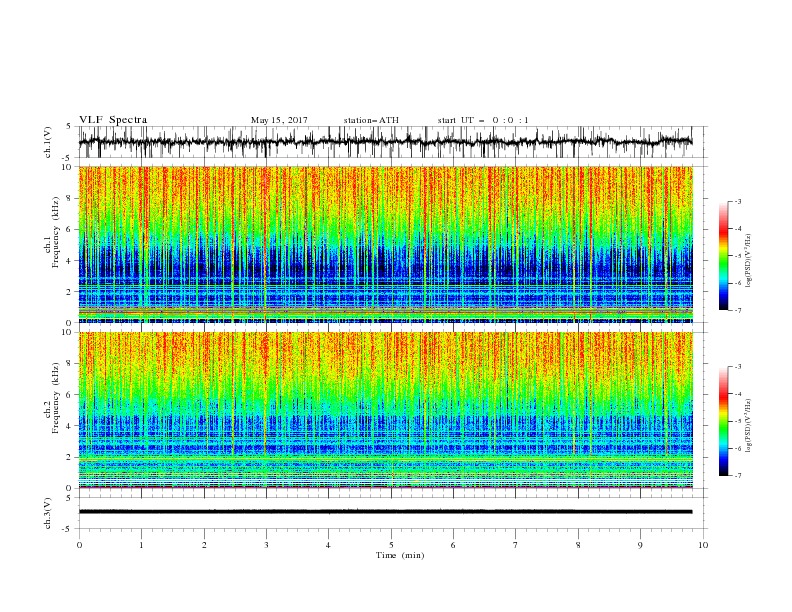
Task: Click the log(PSD) label beside ch.2 colorbar
Action: tap(749, 425)
